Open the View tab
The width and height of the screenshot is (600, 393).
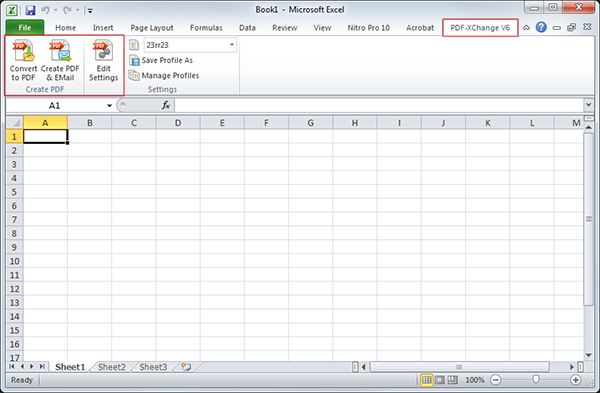coord(322,28)
